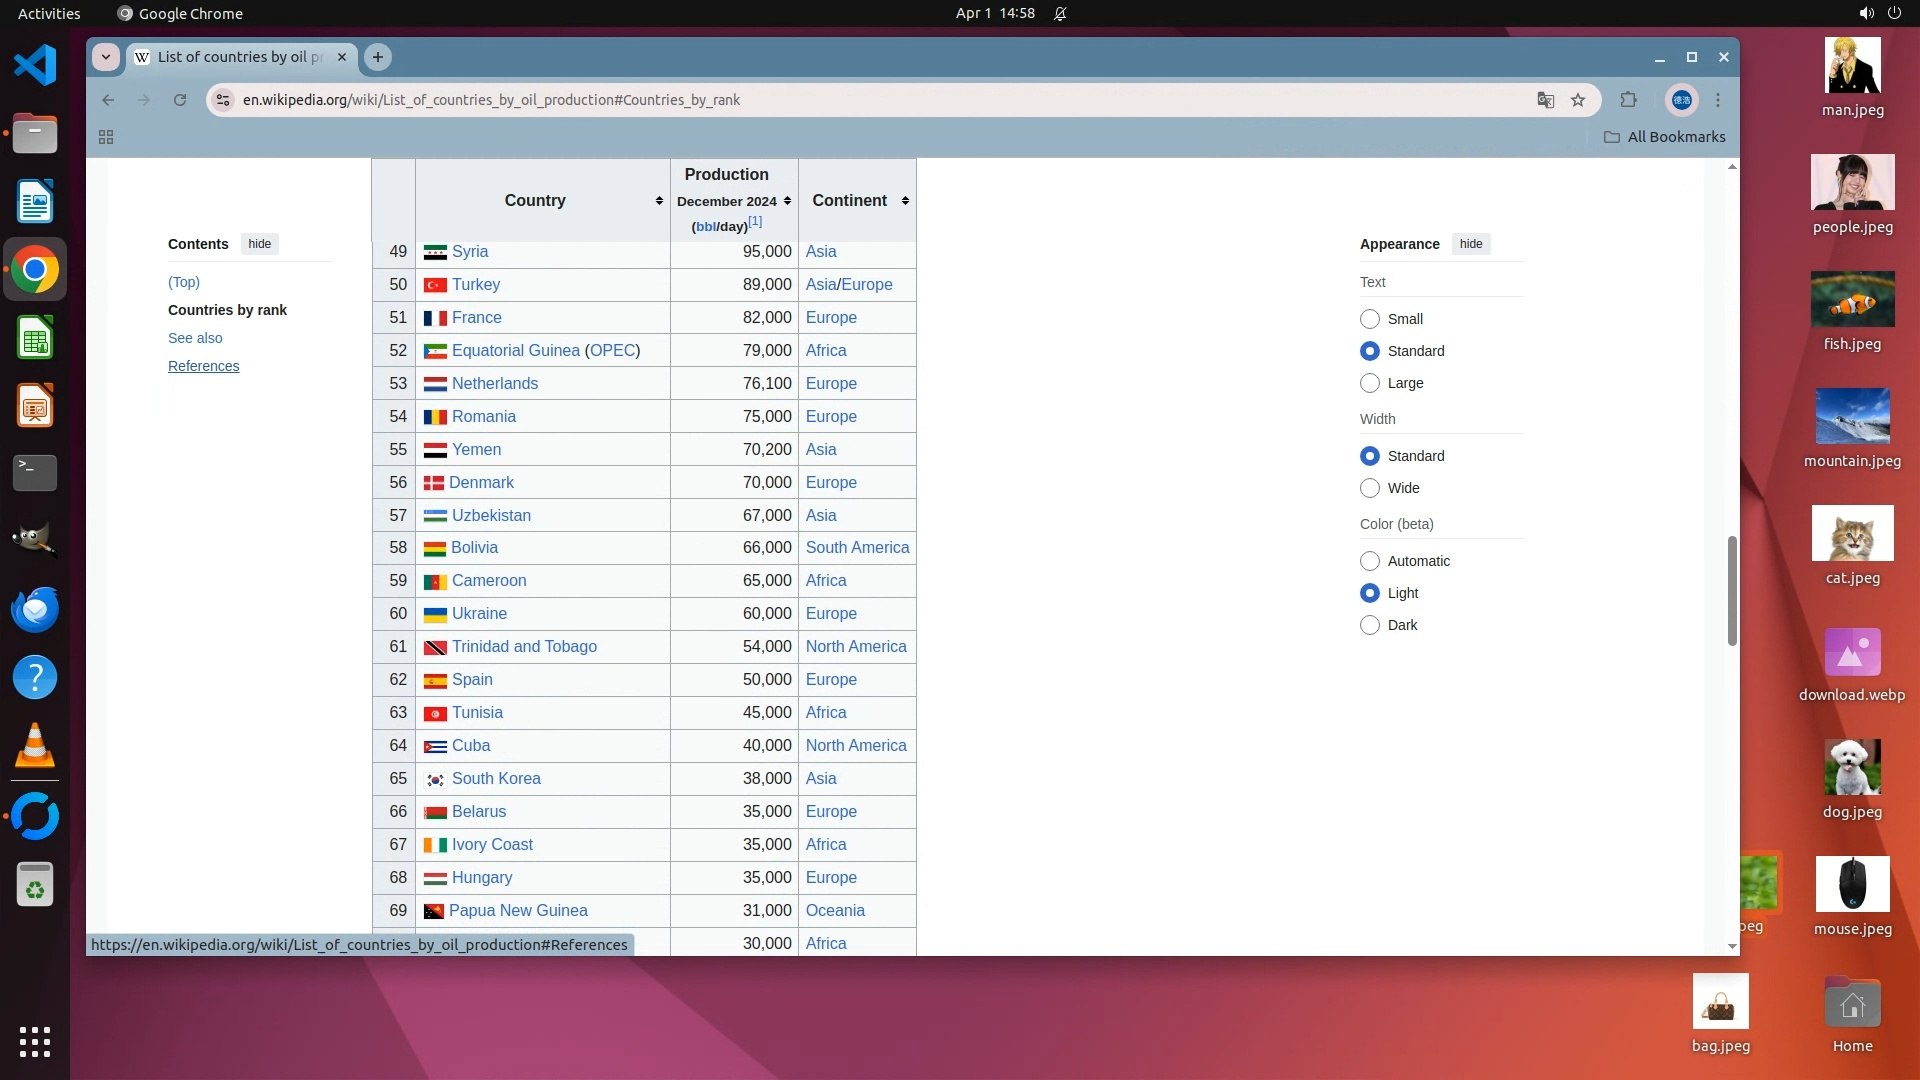Hide the Contents sidebar
Screen dimensions: 1920x1080
click(x=259, y=244)
